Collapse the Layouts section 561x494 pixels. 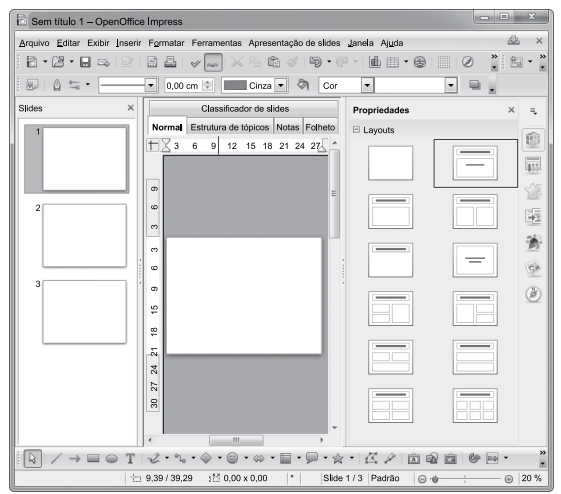point(356,130)
